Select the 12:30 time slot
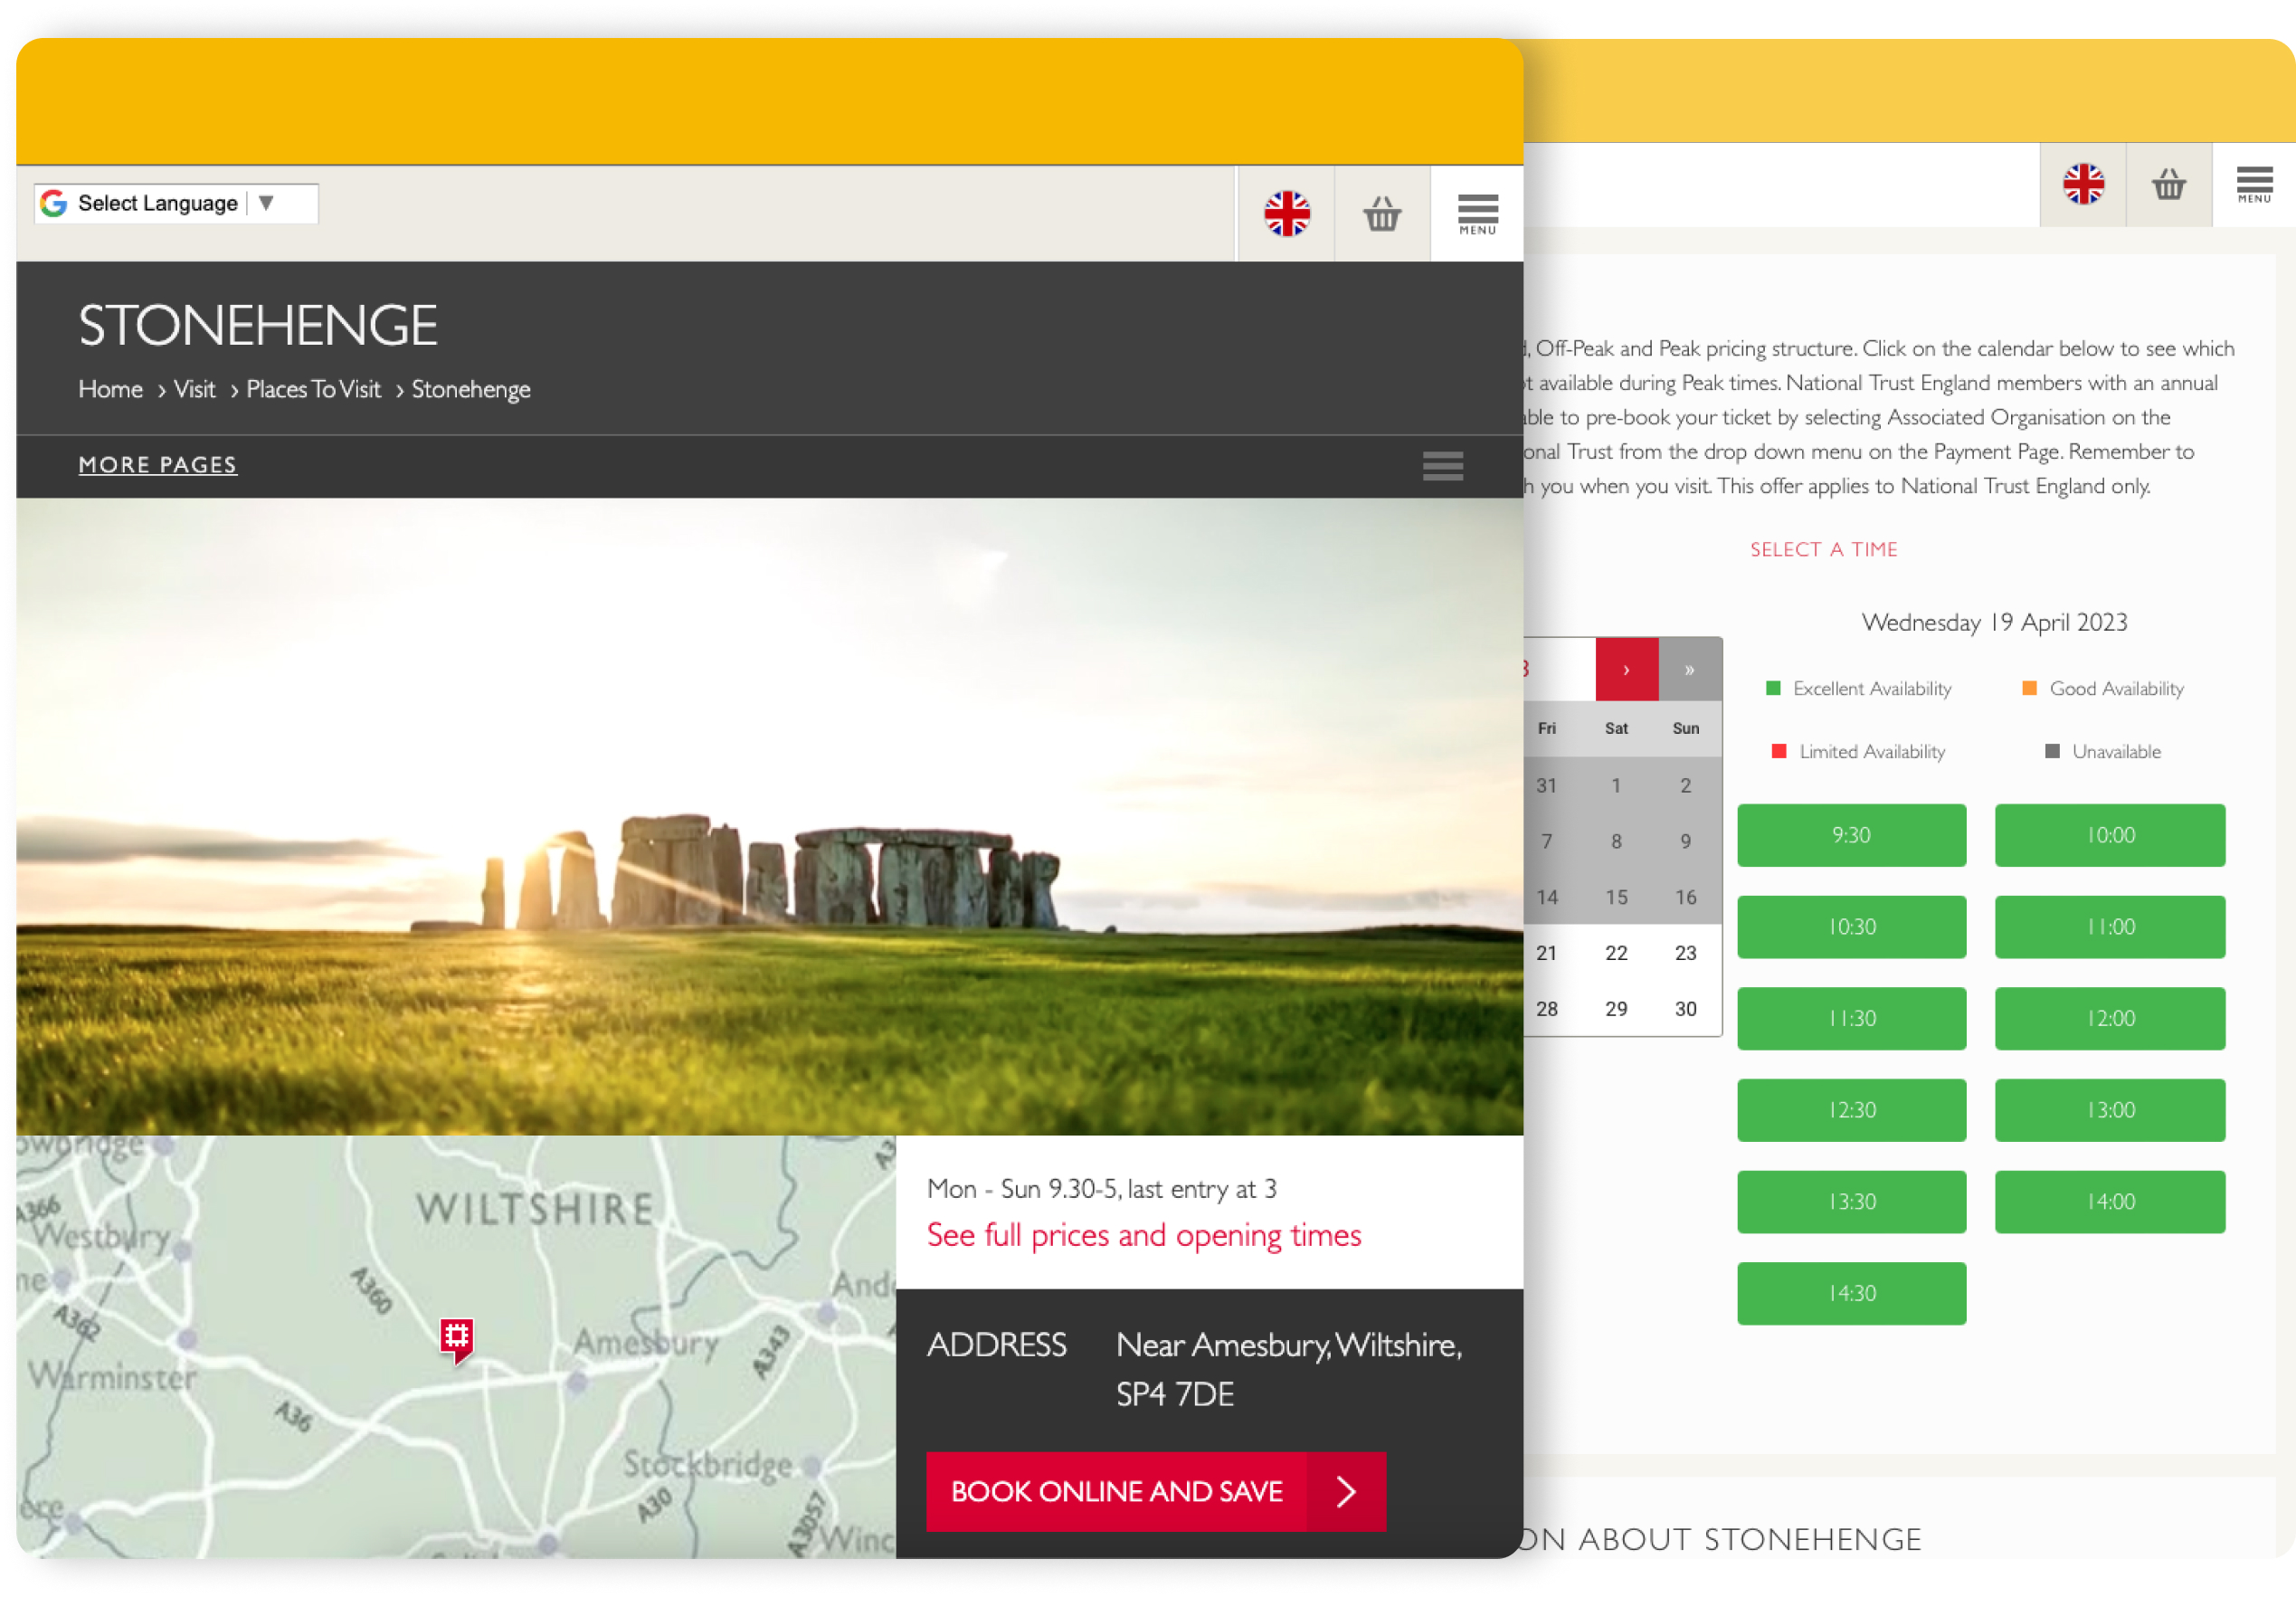The width and height of the screenshot is (2296, 1597). pyautogui.click(x=1851, y=1110)
